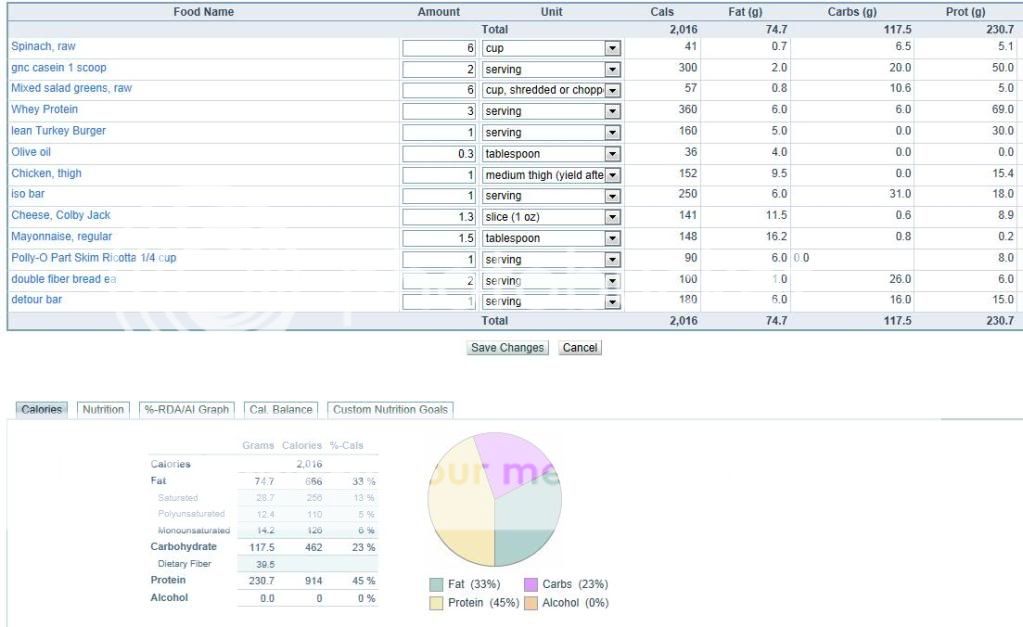The width and height of the screenshot is (1023, 627).
Task: Open the Mayonnaise, regular link
Action: click(61, 237)
